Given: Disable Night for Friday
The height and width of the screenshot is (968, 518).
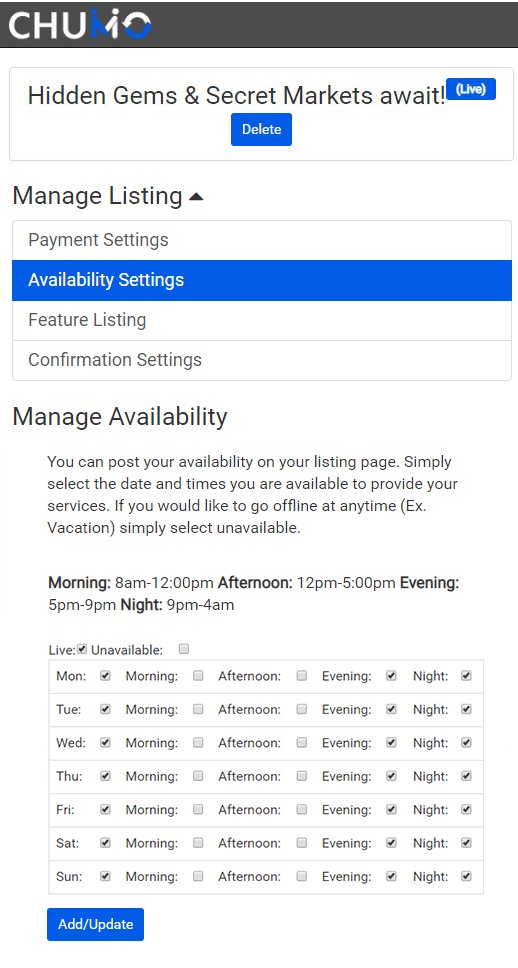Looking at the screenshot, I should pos(466,809).
